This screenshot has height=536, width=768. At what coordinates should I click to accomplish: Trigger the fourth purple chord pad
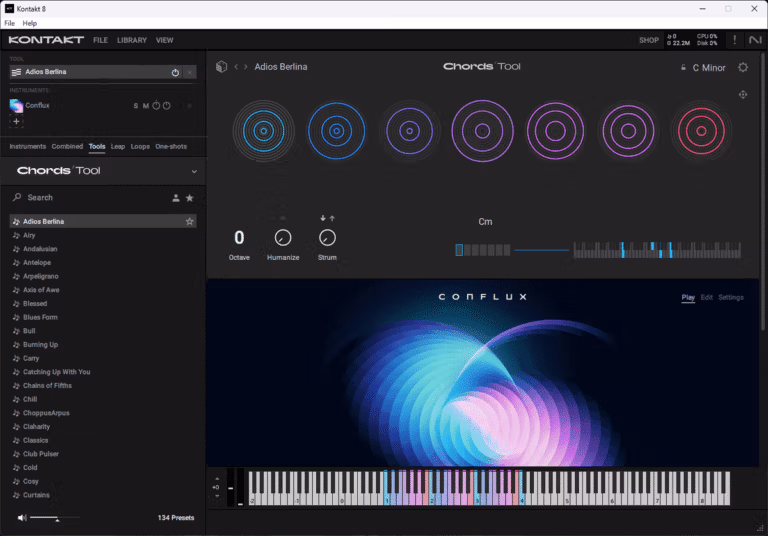[482, 131]
